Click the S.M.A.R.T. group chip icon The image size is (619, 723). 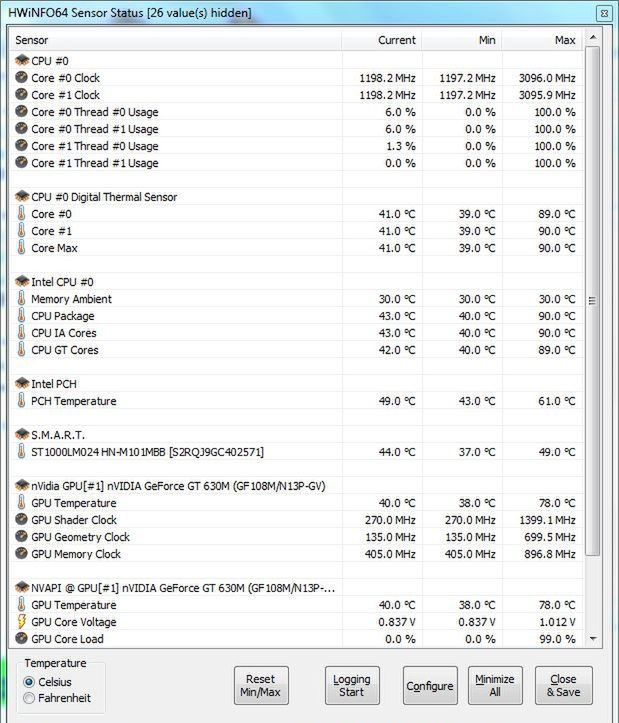[x=22, y=434]
